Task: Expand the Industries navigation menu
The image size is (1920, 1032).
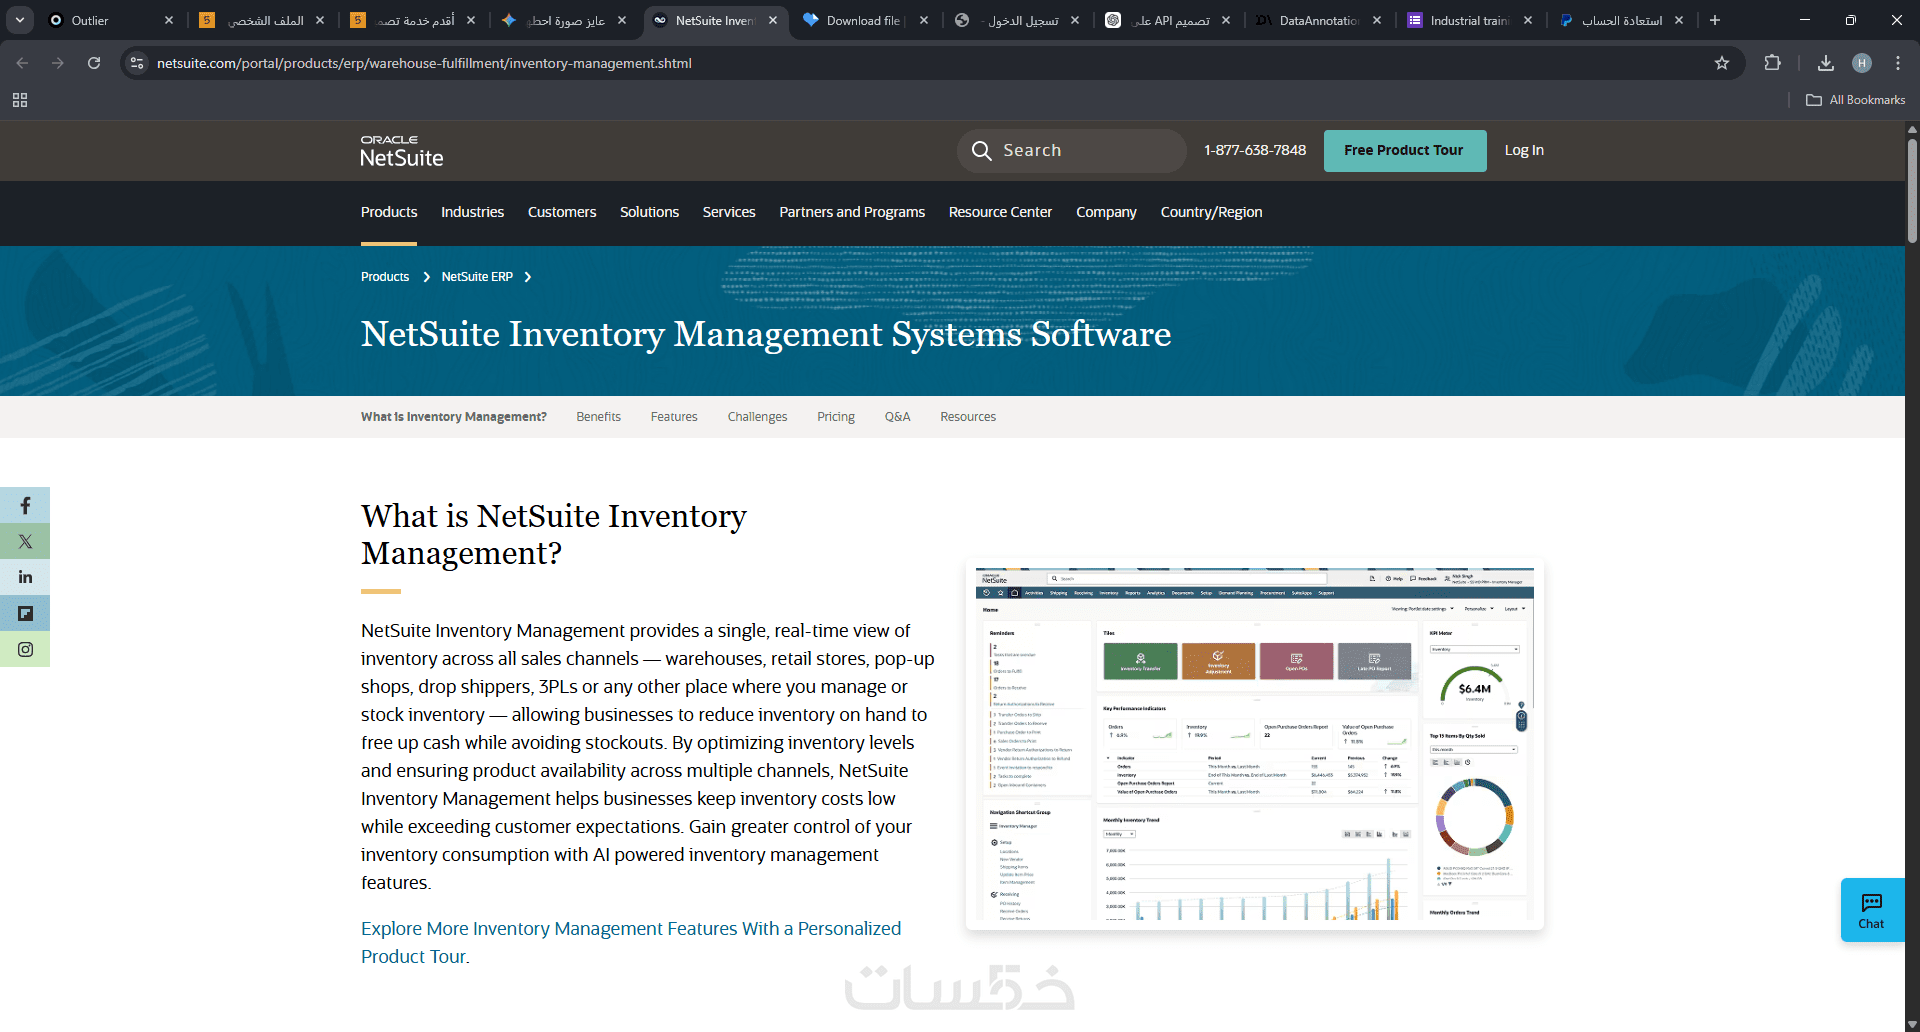Action: click(472, 212)
